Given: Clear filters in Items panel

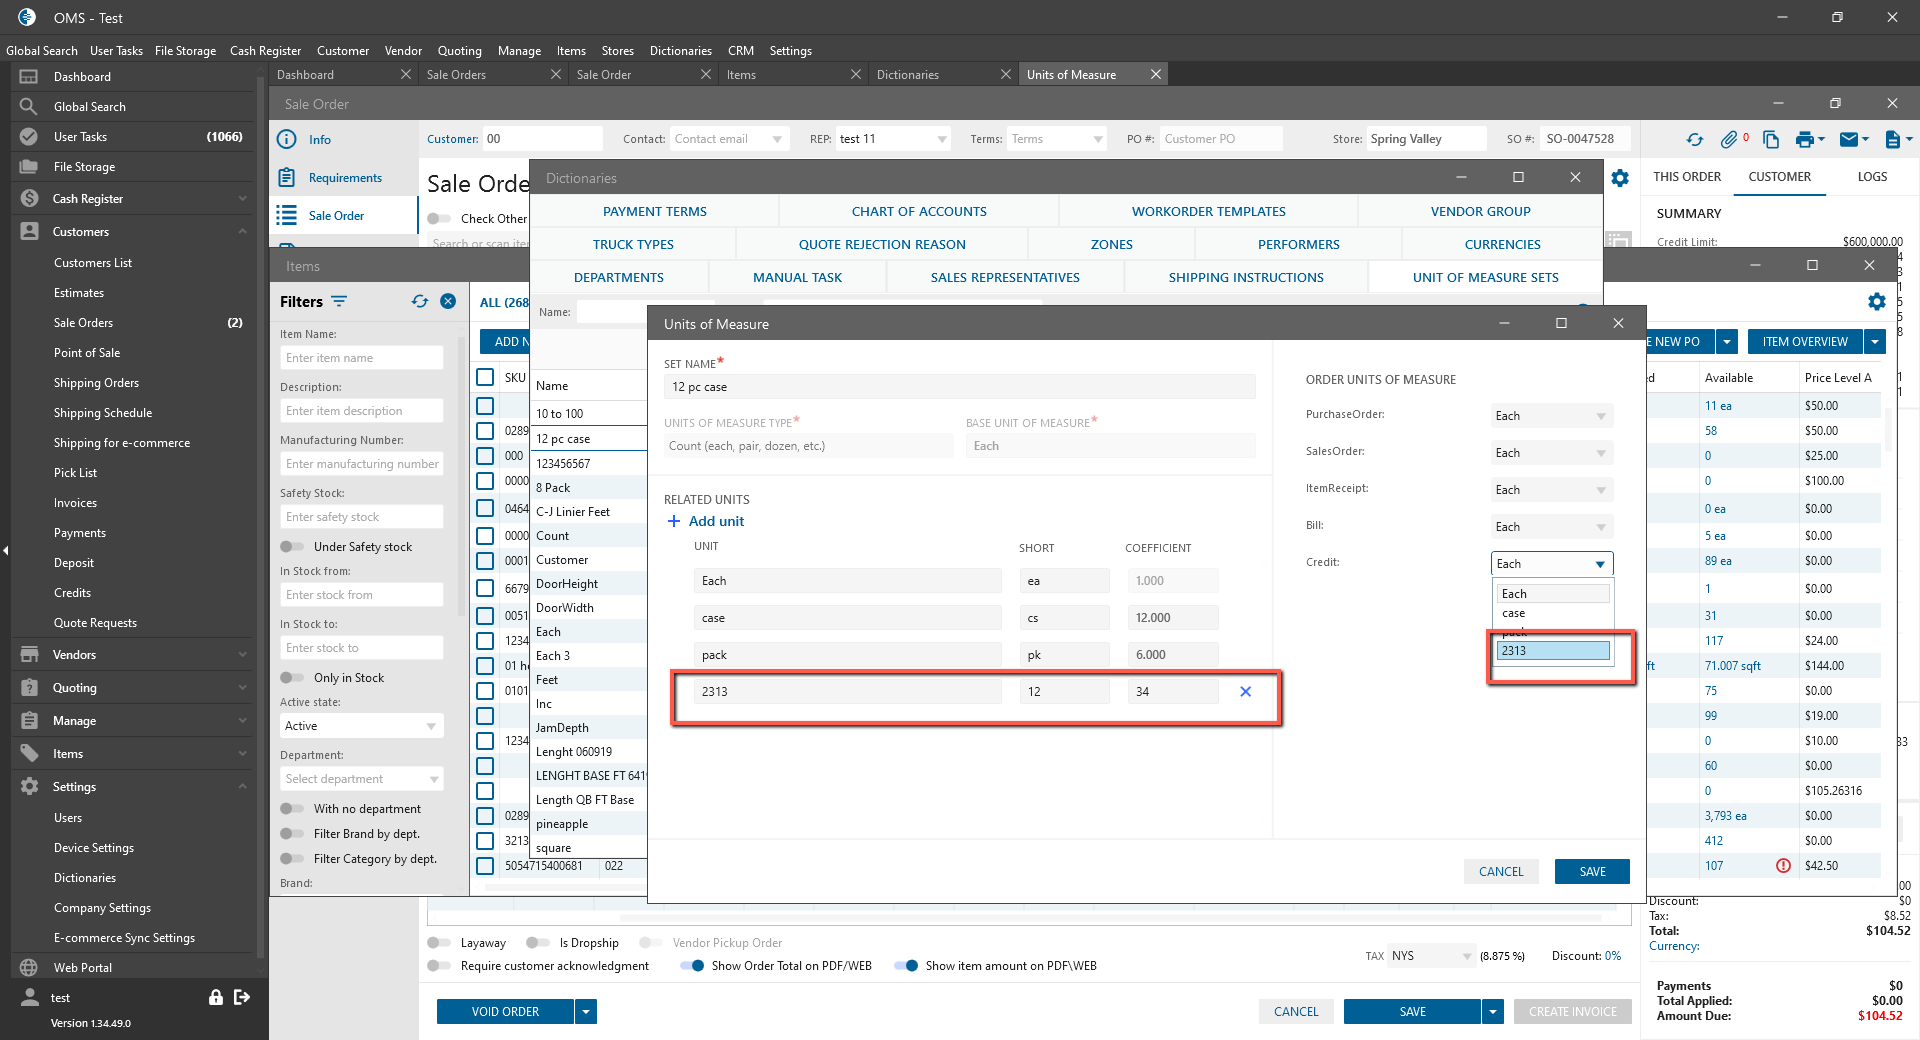Looking at the screenshot, I should (x=448, y=301).
